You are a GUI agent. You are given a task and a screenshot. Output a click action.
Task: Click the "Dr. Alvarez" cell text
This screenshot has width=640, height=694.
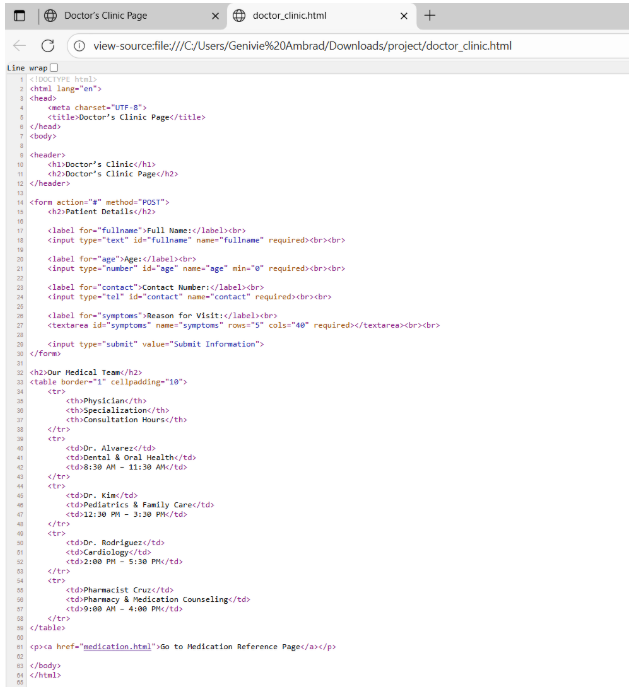click(108, 448)
